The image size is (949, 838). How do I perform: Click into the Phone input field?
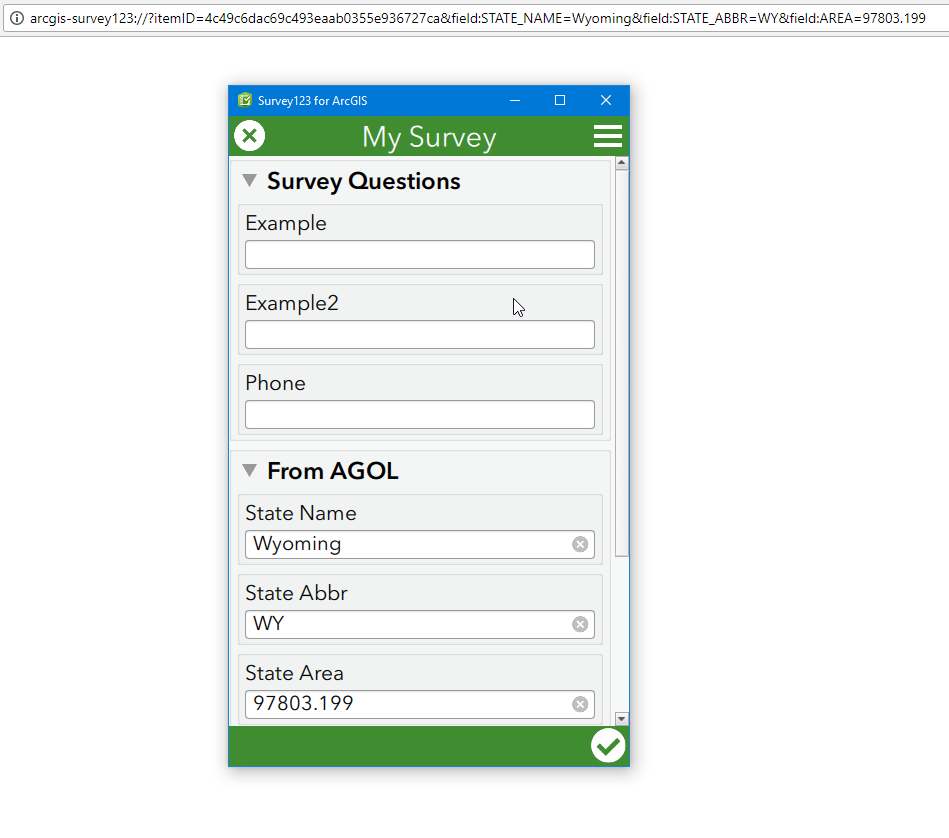pyautogui.click(x=419, y=414)
